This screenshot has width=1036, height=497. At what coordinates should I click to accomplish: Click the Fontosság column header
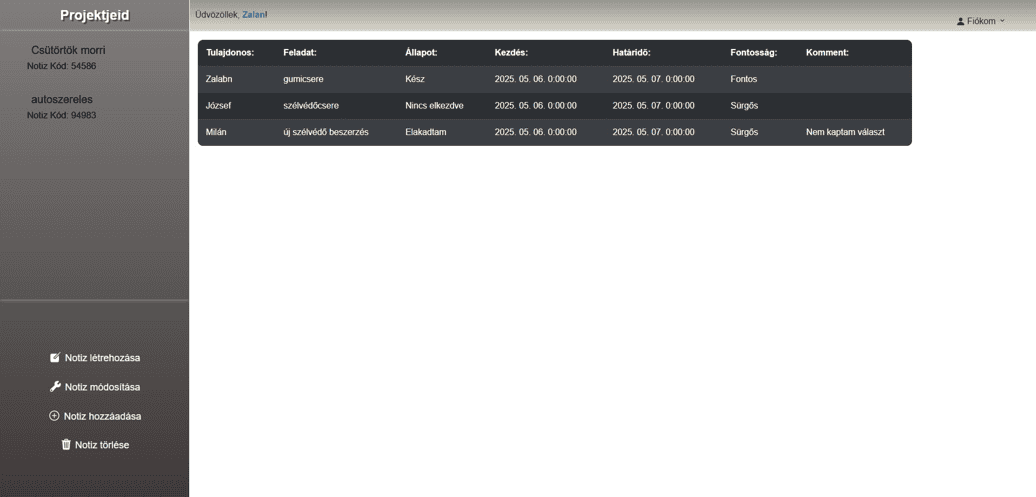click(x=753, y=52)
